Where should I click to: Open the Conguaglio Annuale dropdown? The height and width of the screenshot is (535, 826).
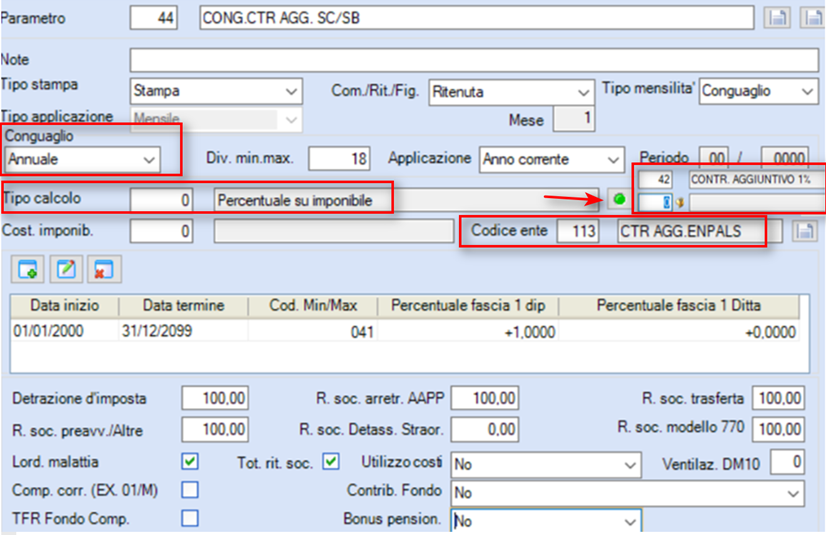coord(82,159)
